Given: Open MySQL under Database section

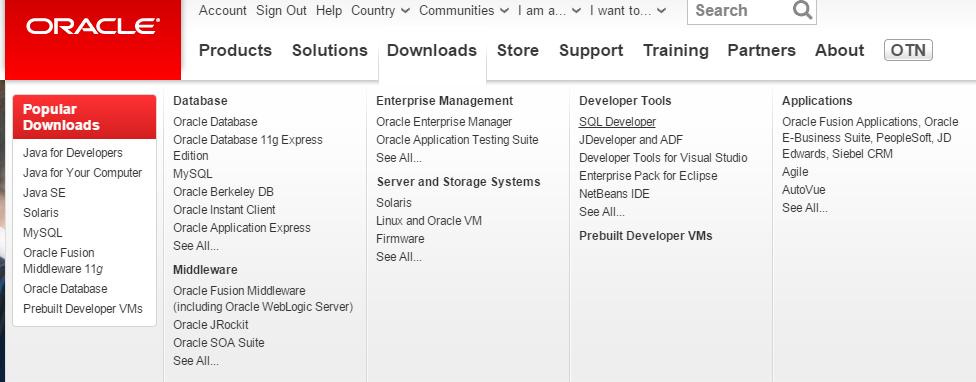Looking at the screenshot, I should [x=193, y=174].
